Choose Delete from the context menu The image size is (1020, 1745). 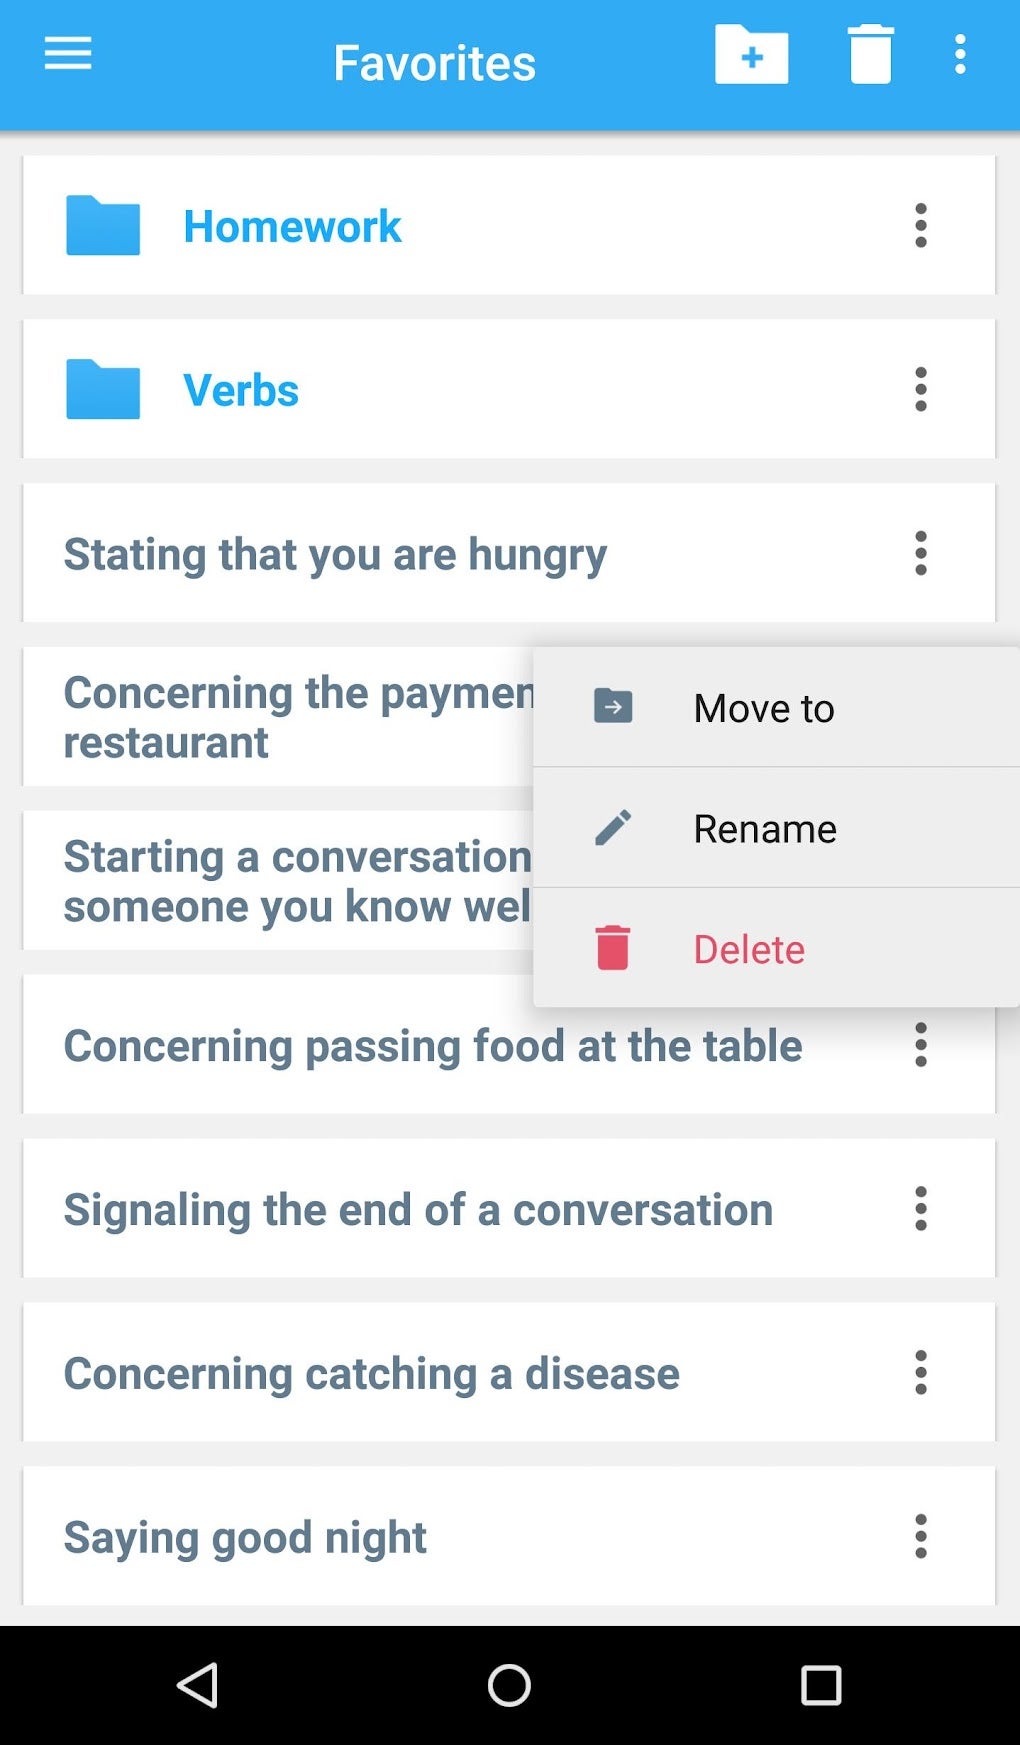click(749, 949)
